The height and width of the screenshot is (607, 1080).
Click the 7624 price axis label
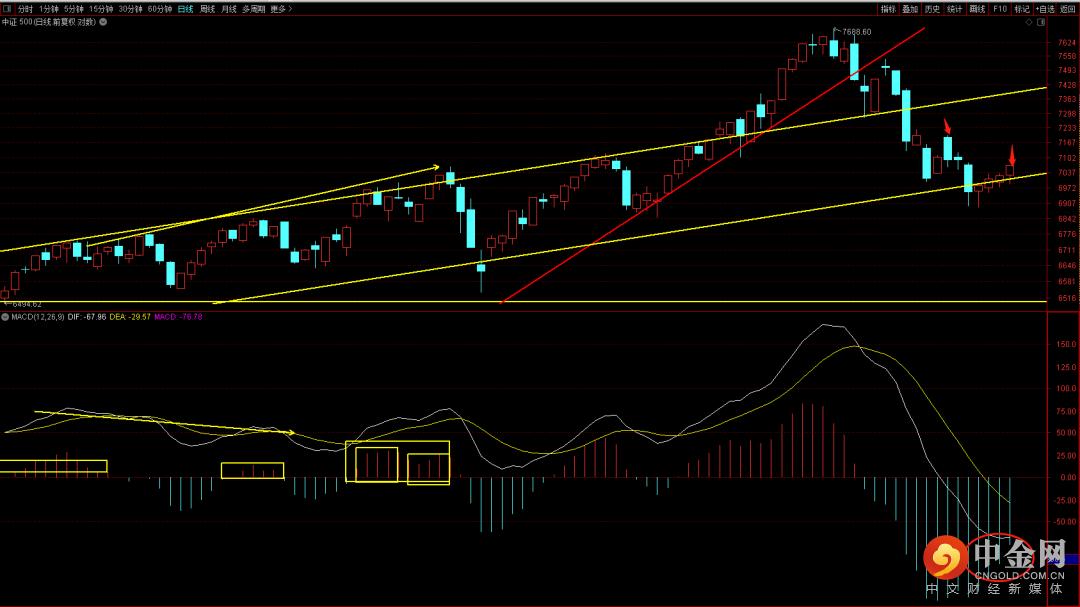[x=1066, y=42]
